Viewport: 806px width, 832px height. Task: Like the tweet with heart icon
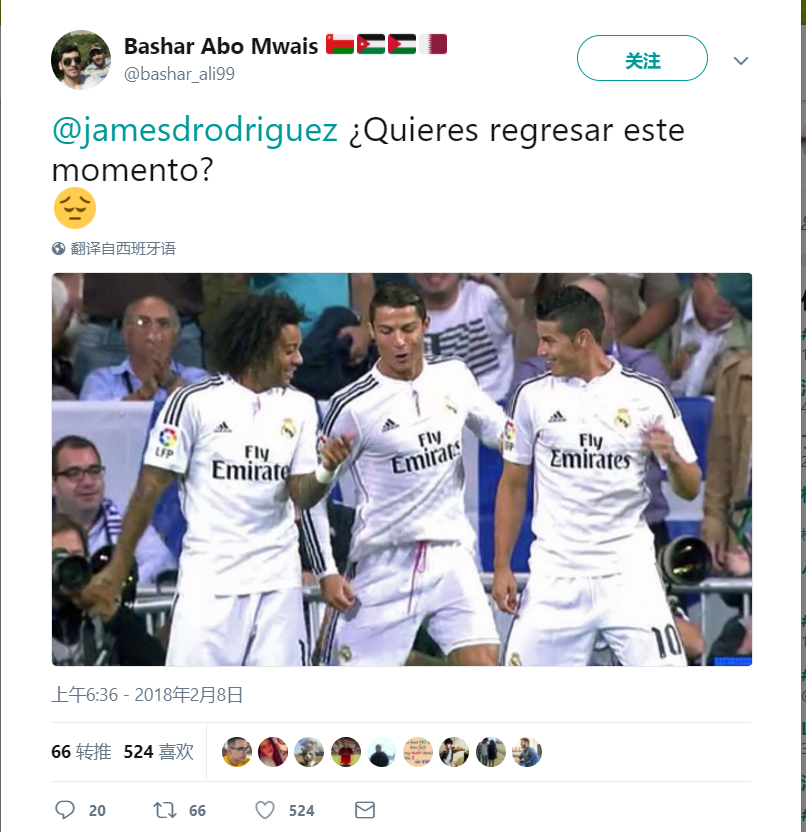click(x=265, y=810)
